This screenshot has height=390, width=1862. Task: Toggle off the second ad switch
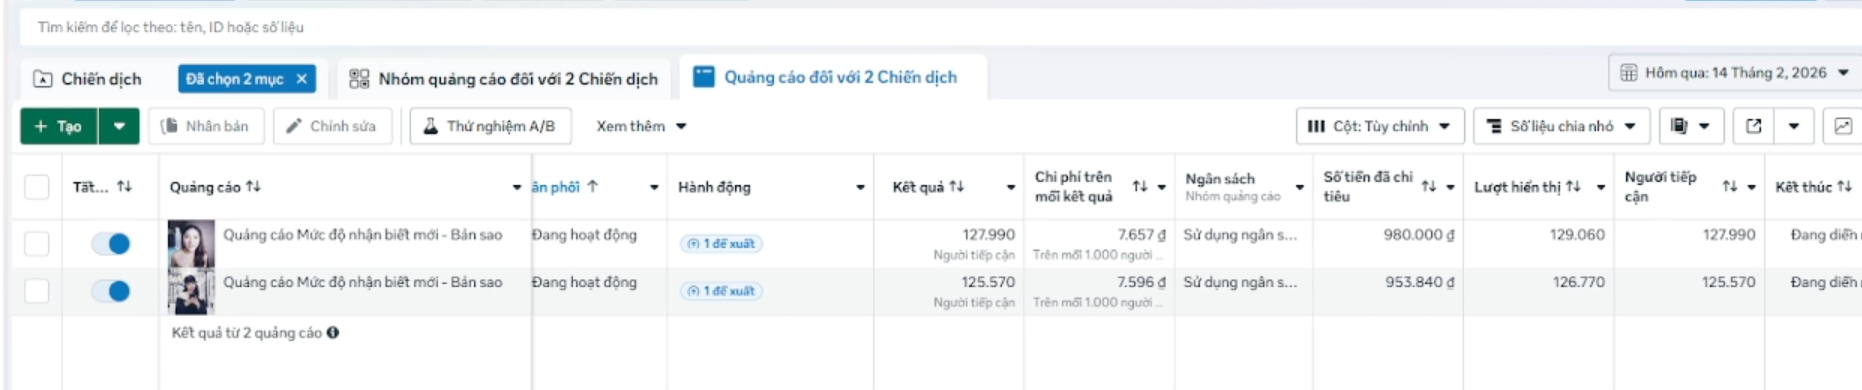111,291
